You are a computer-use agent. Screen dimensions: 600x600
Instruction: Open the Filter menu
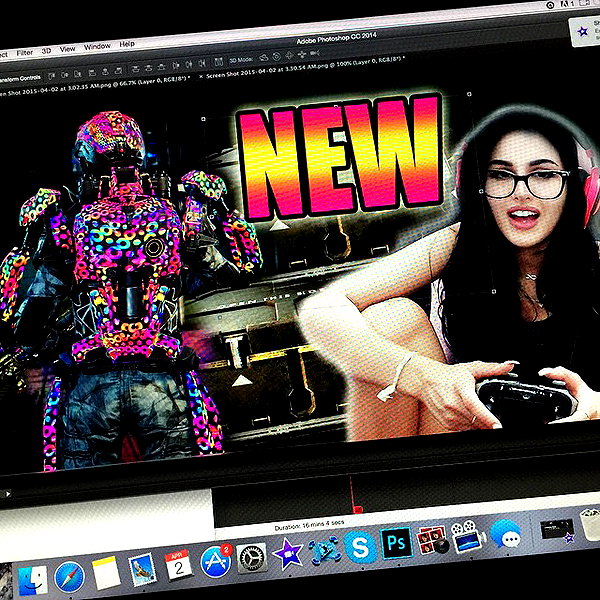pos(24,53)
